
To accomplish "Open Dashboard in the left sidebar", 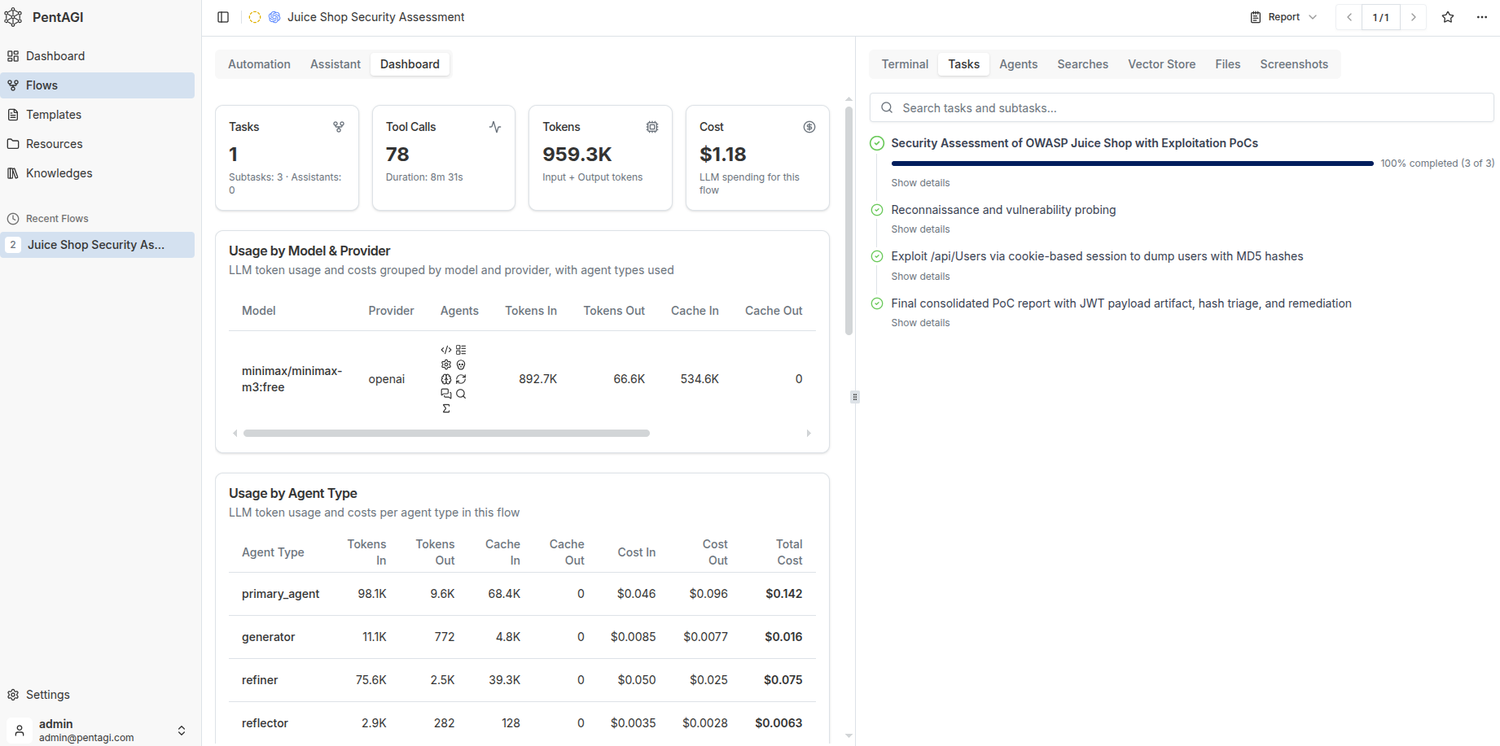I will (98, 56).
